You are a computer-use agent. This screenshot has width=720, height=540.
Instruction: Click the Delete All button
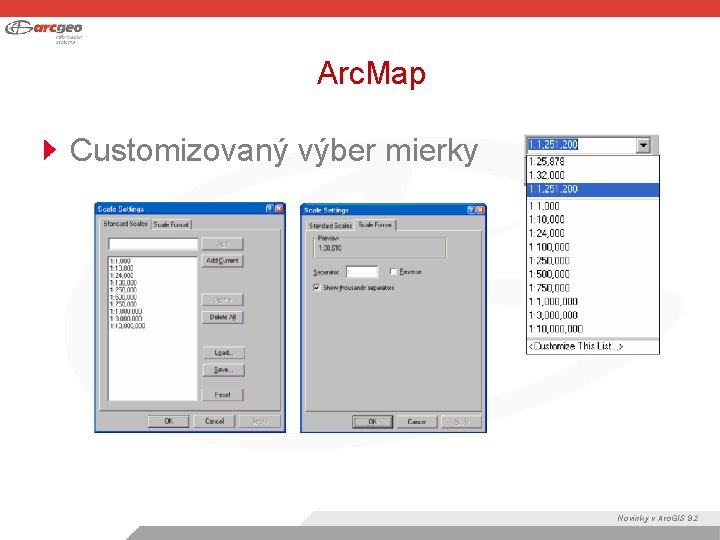pyautogui.click(x=223, y=317)
